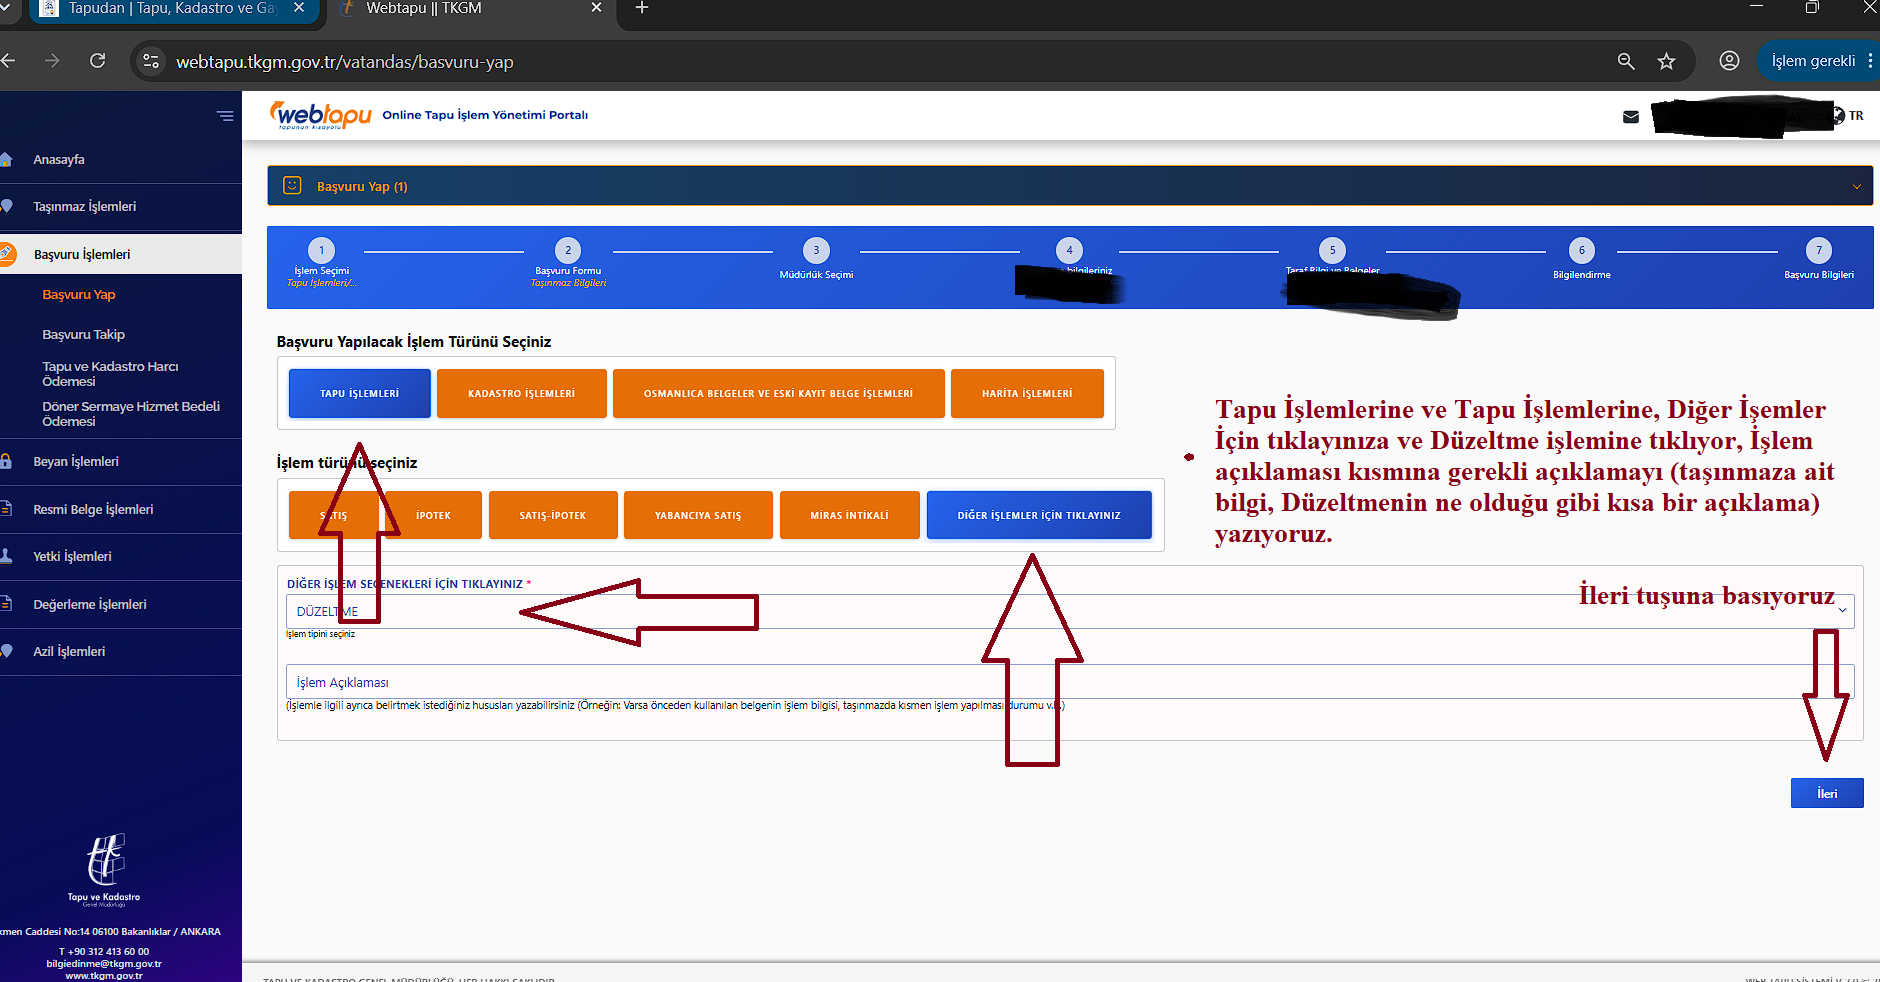The width and height of the screenshot is (1880, 982).
Task: Click the İleri button
Action: (1827, 793)
